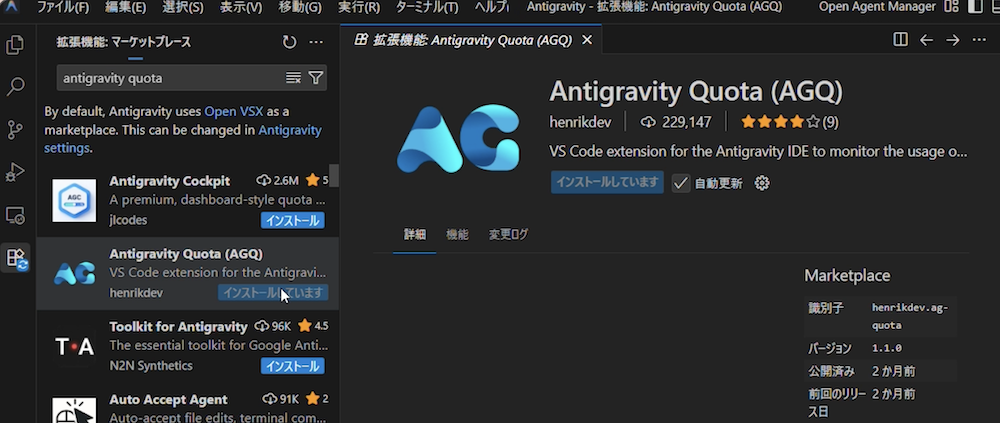Screen dimensions: 1000x423
Task: Clear the extension search results
Action: pyautogui.click(x=293, y=78)
